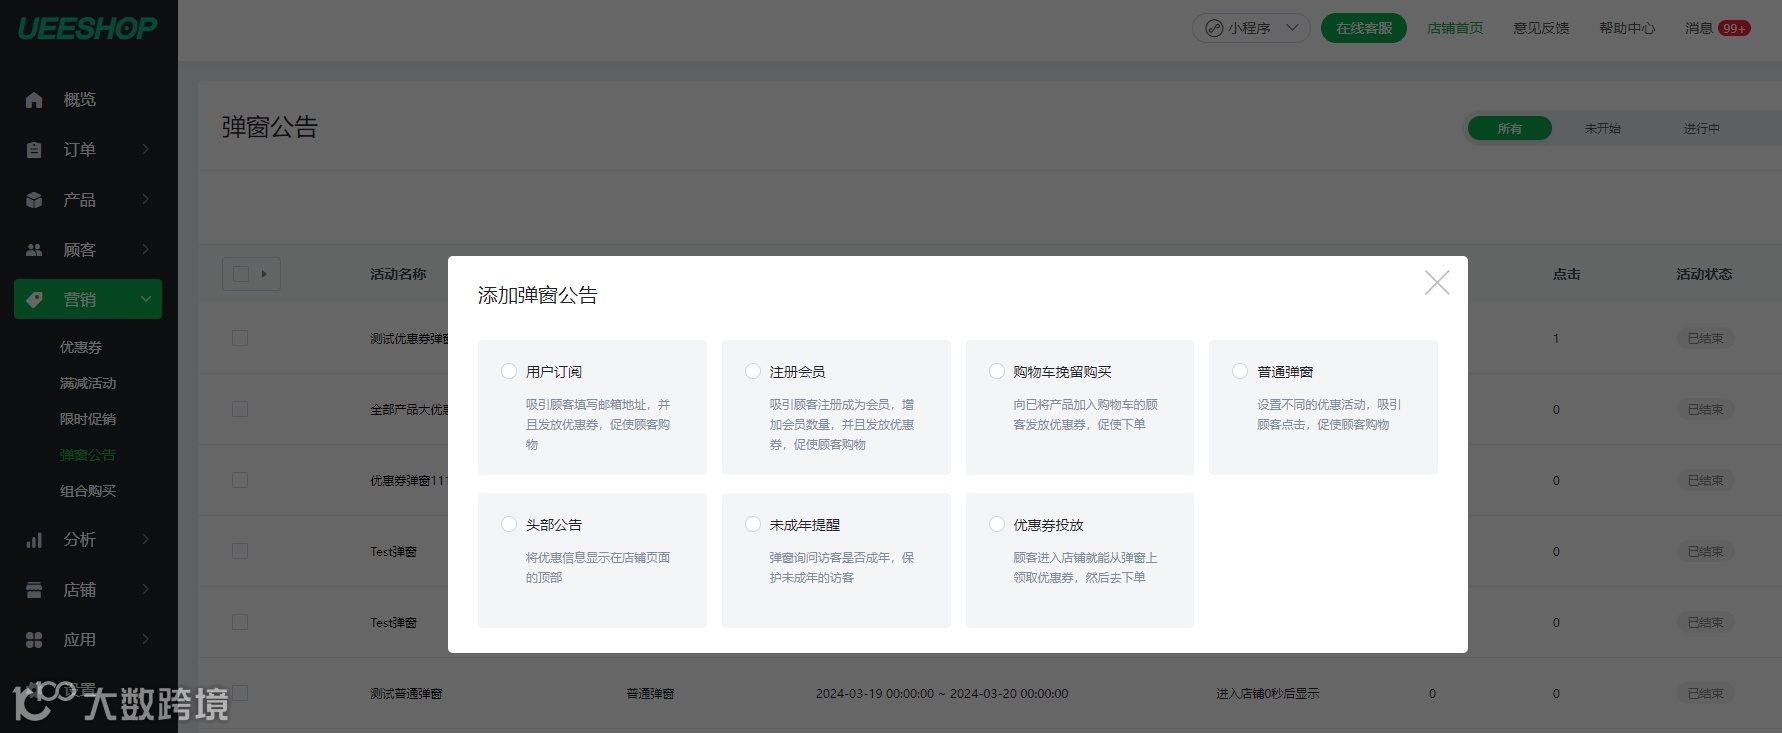Click the 测试普通弹窗 row name
Screen dimensions: 1782x733
point(406,693)
